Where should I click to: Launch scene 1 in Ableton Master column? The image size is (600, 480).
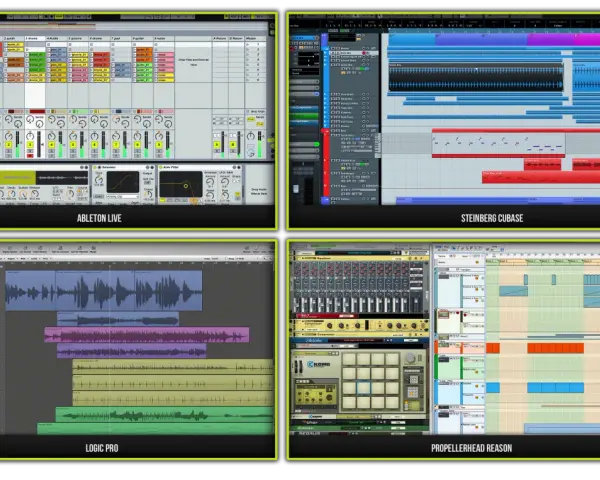[248, 45]
